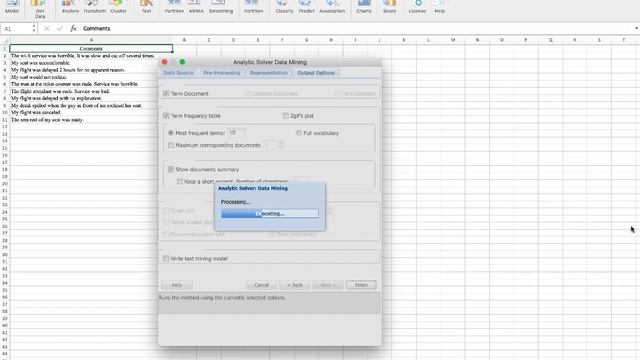The width and height of the screenshot is (640, 360).
Task: Open the Explore ribbon tool
Action: pyautogui.click(x=70, y=7)
